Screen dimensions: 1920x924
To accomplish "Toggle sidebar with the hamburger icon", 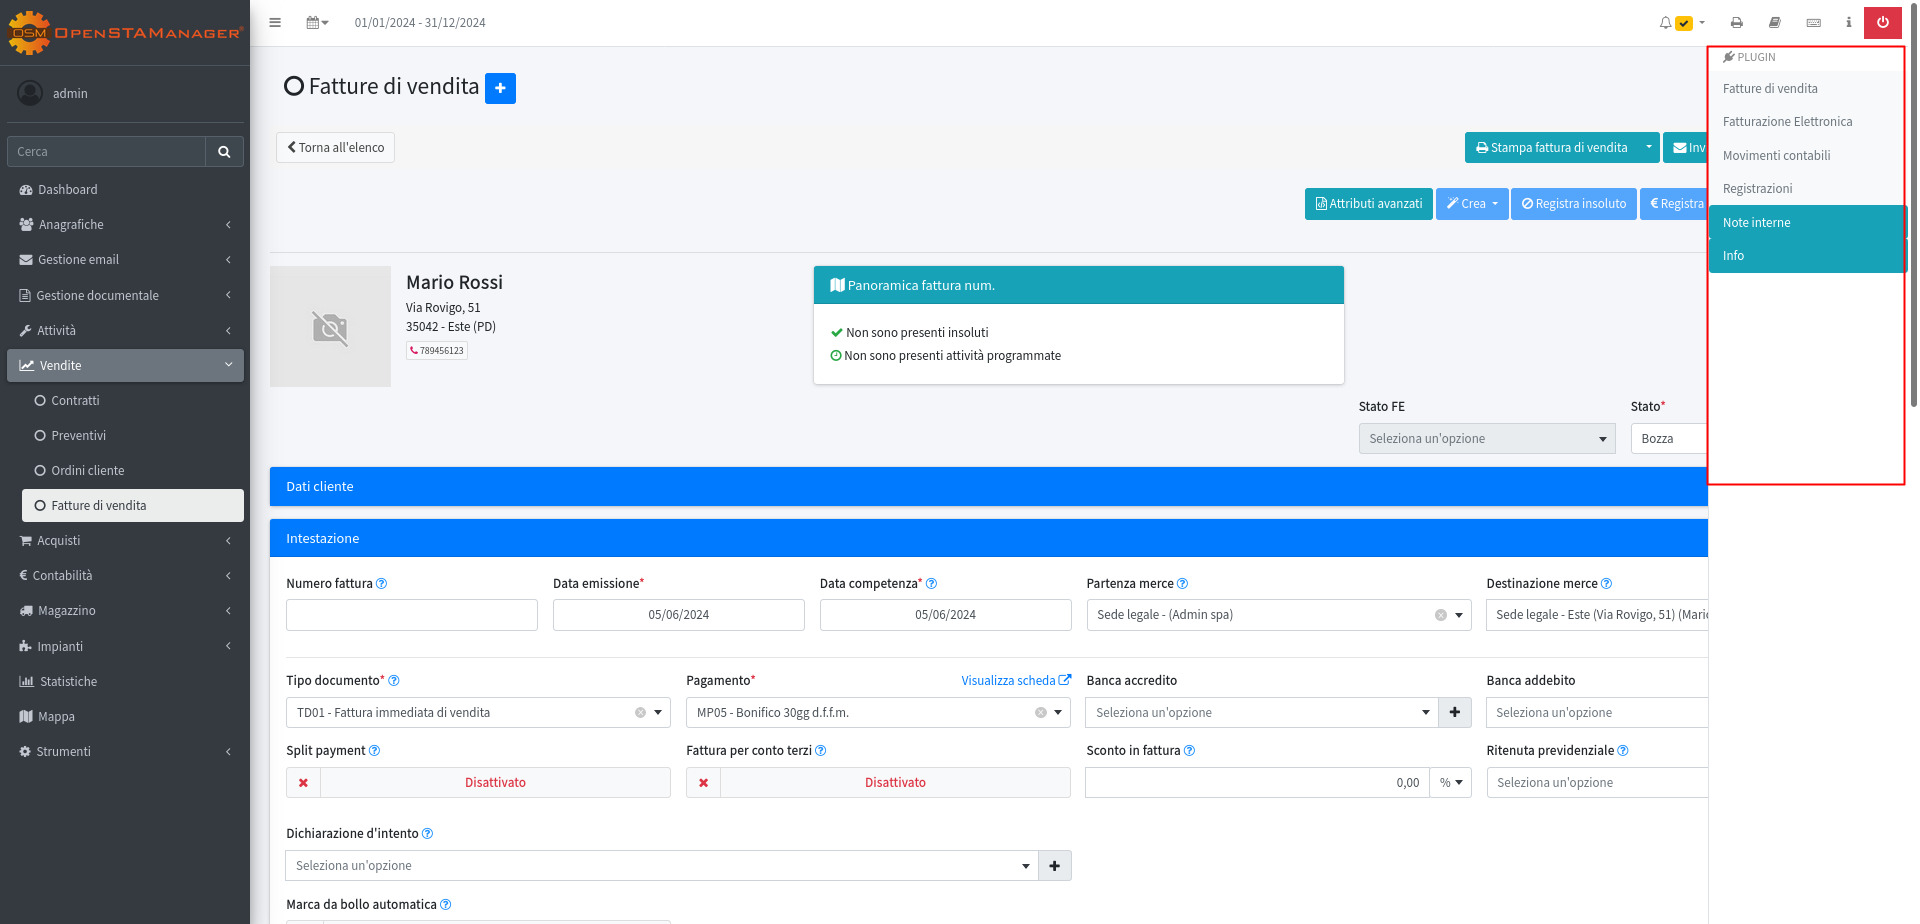I will pos(275,23).
